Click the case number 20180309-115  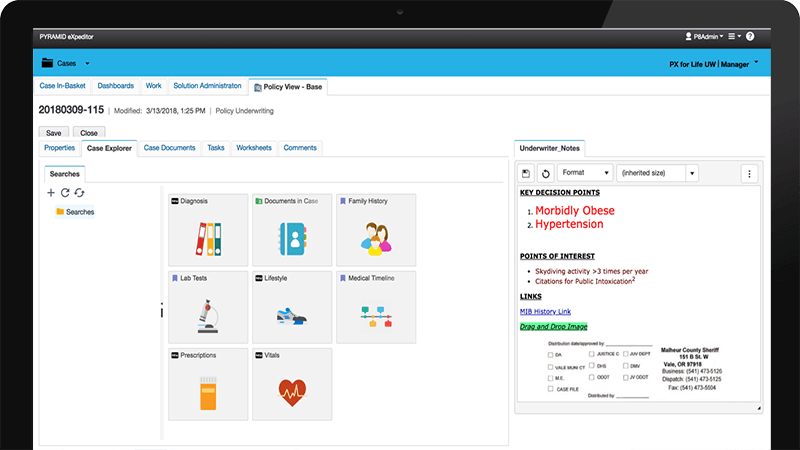(71, 110)
